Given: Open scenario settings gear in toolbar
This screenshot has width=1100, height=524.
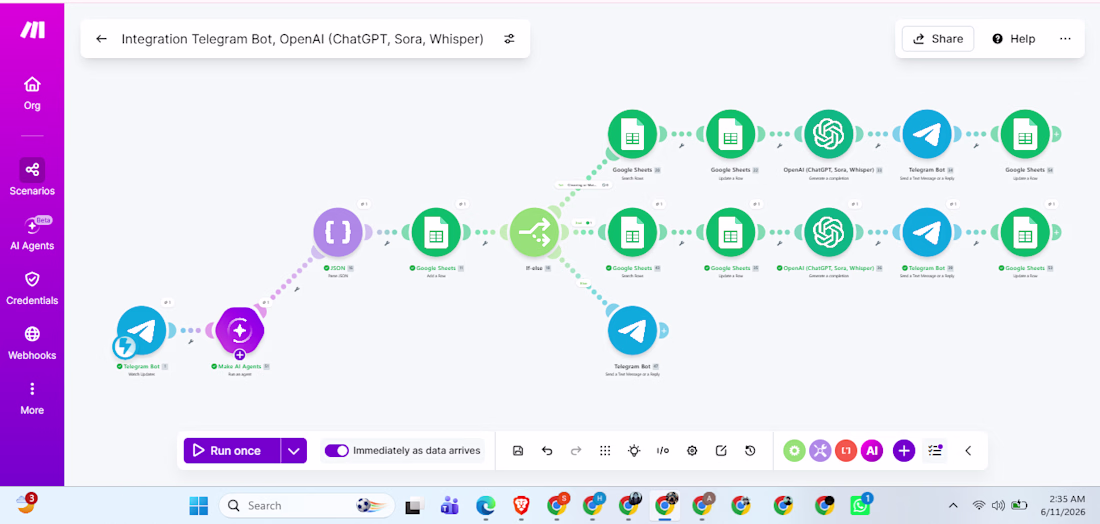Looking at the screenshot, I should (692, 450).
